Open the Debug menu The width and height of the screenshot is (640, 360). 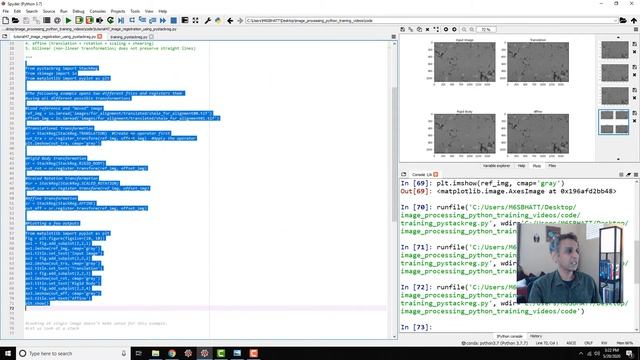click(x=78, y=11)
